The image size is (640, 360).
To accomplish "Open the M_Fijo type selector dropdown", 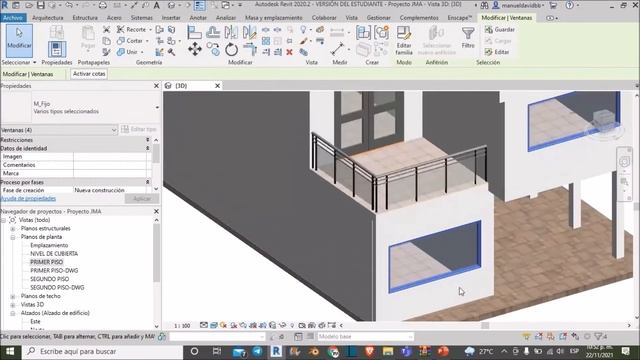I will tap(157, 107).
